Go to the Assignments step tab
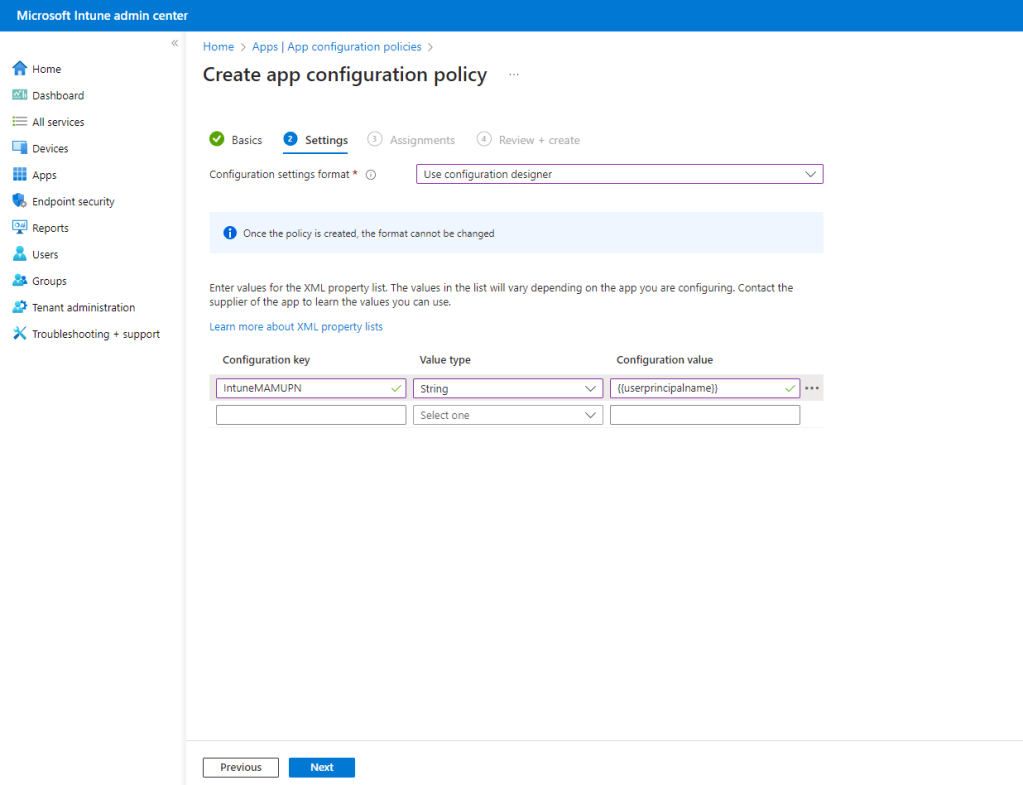 421,140
